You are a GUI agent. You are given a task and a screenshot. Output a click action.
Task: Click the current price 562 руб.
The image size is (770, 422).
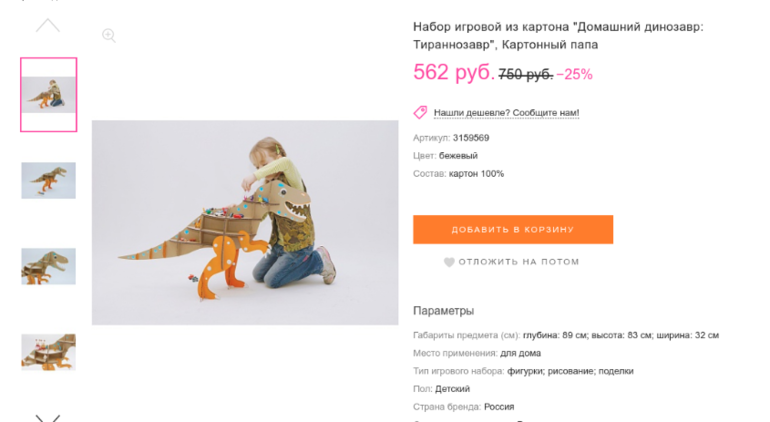[453, 73]
